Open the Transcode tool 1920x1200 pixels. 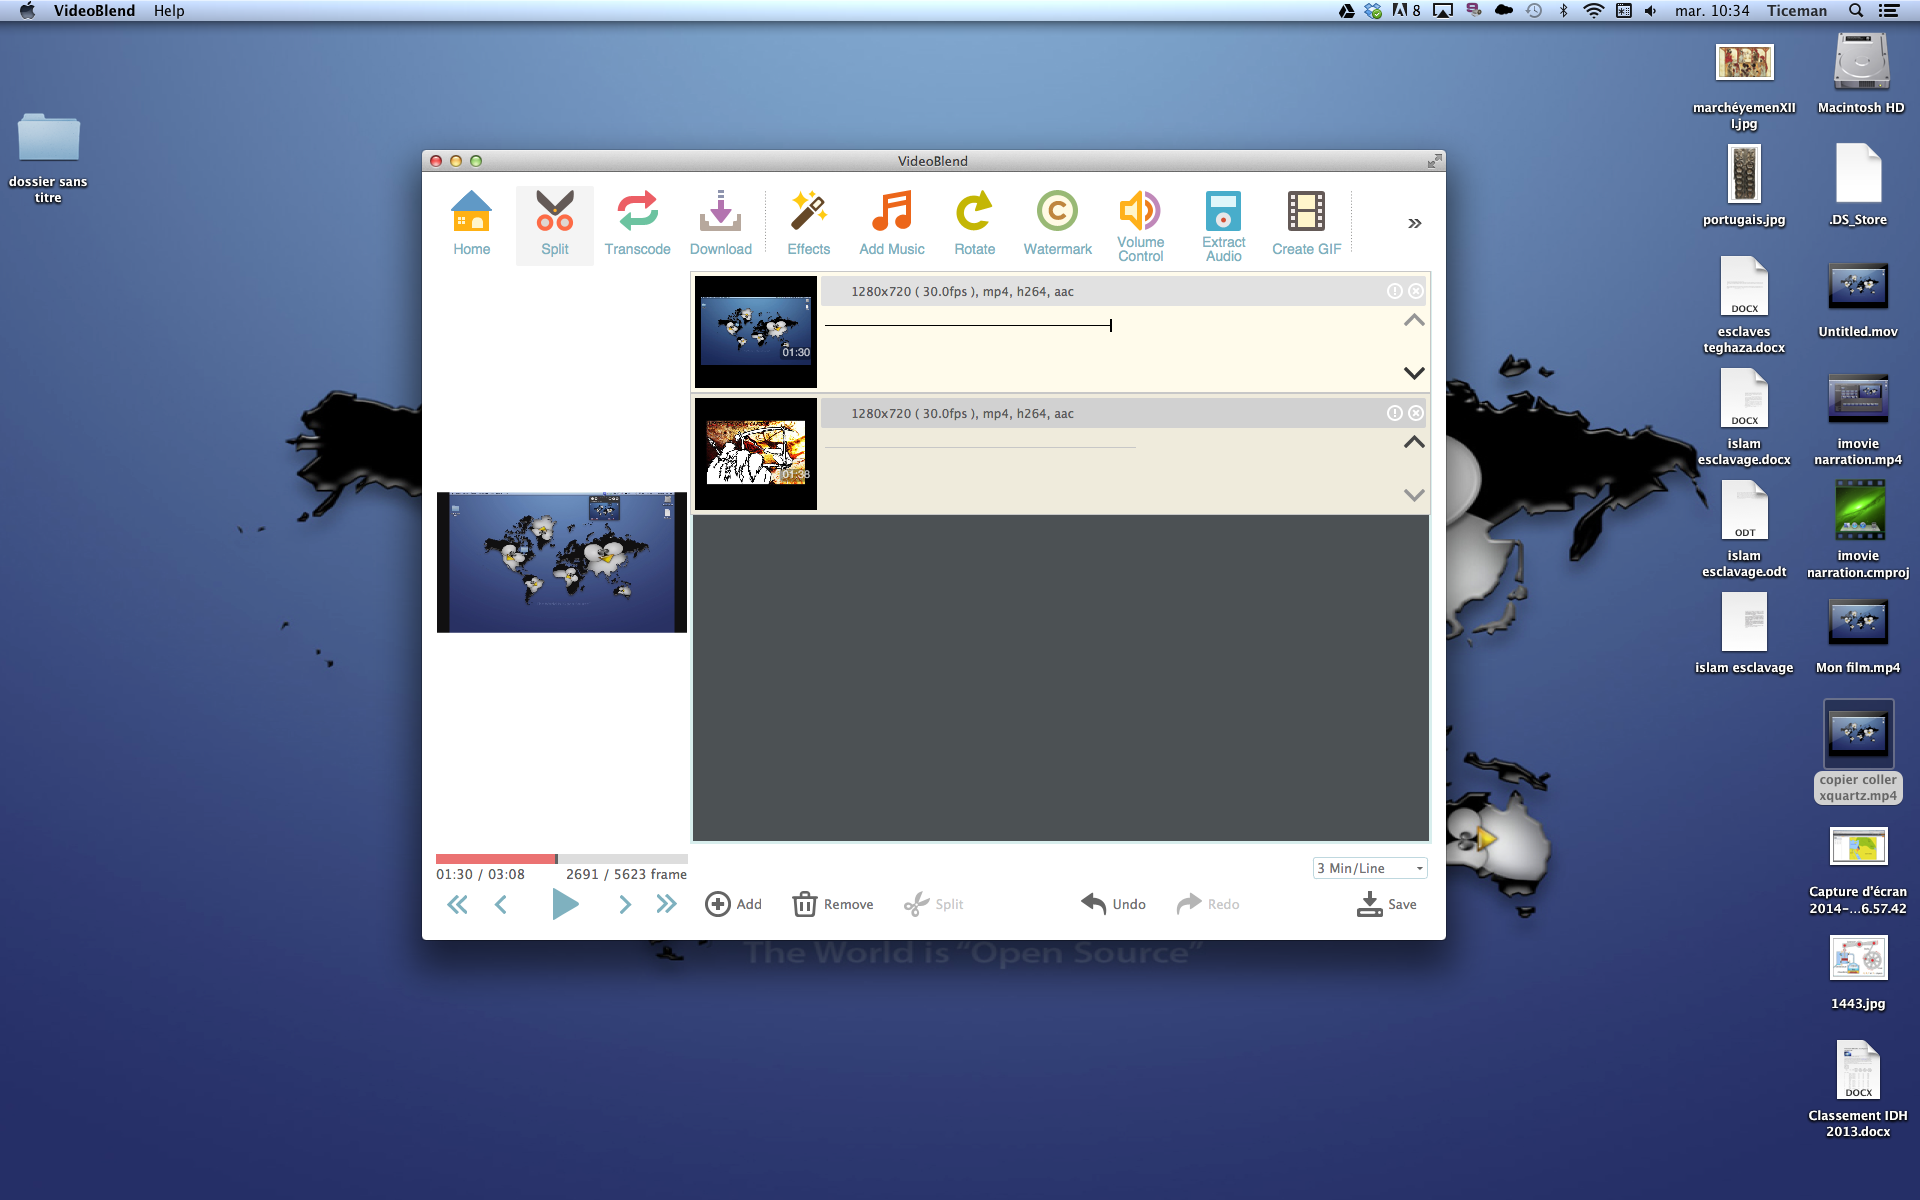(637, 224)
